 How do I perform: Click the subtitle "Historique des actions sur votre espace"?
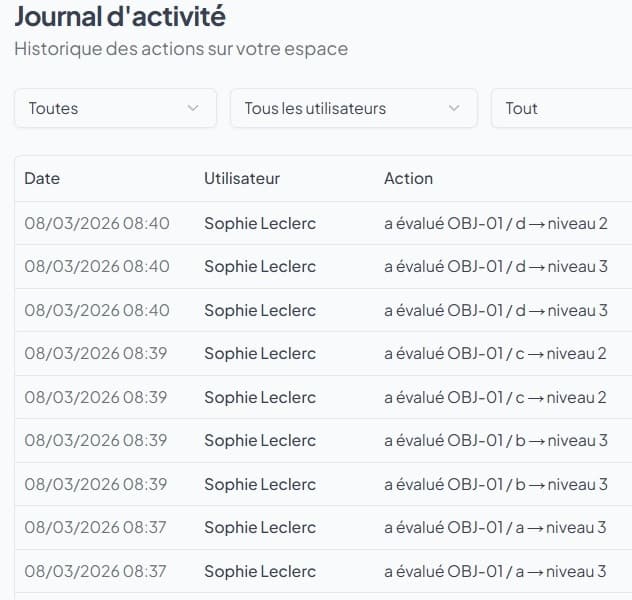click(181, 49)
